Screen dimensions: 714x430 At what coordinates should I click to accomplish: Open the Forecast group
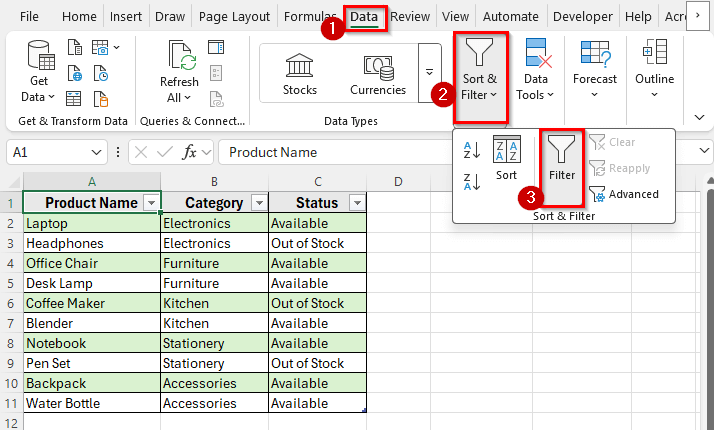tap(595, 70)
